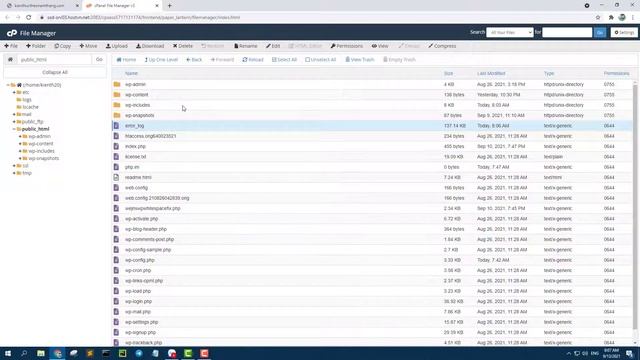This screenshot has height=360, width=640.
Task: Click the wp-snapshots folder icon in file list
Action: 117,116
